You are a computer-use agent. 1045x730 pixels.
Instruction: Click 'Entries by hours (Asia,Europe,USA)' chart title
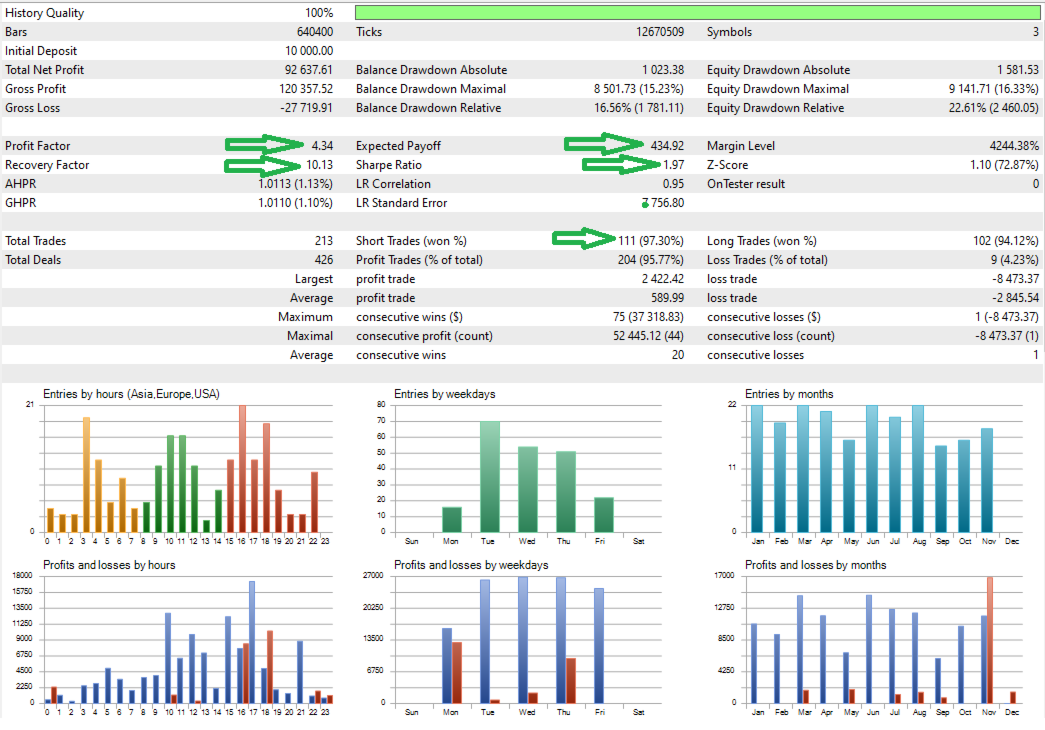(131, 394)
